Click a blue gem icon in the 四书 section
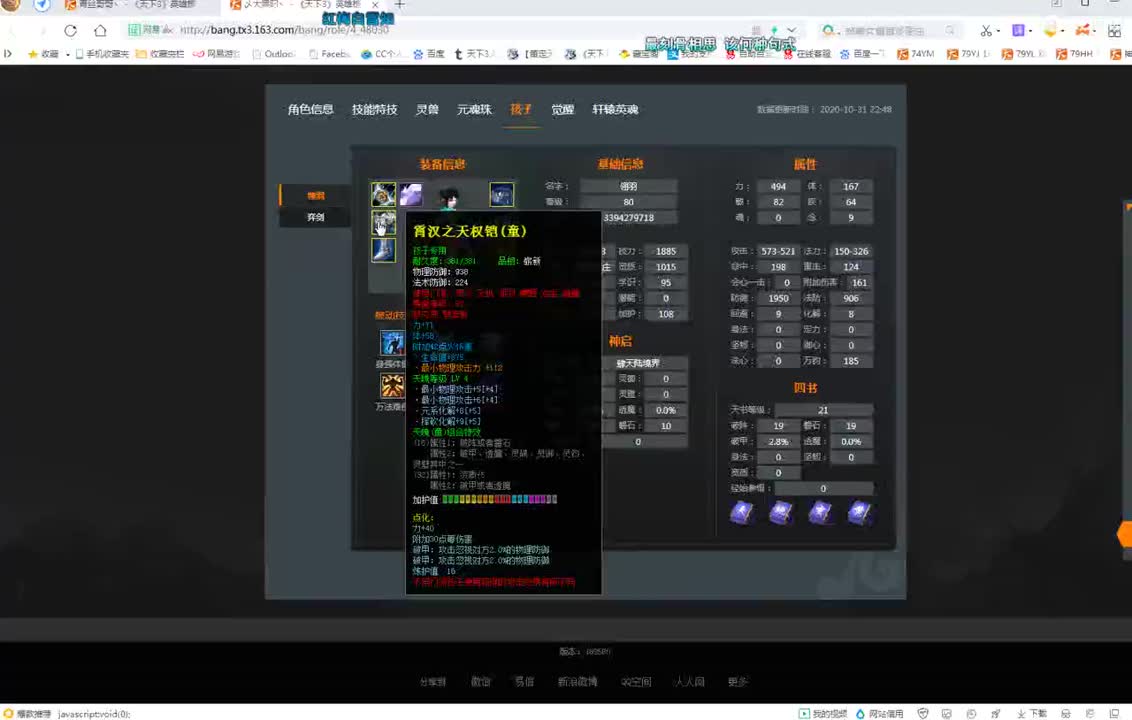Image resolution: width=1132 pixels, height=720 pixels. coord(742,512)
